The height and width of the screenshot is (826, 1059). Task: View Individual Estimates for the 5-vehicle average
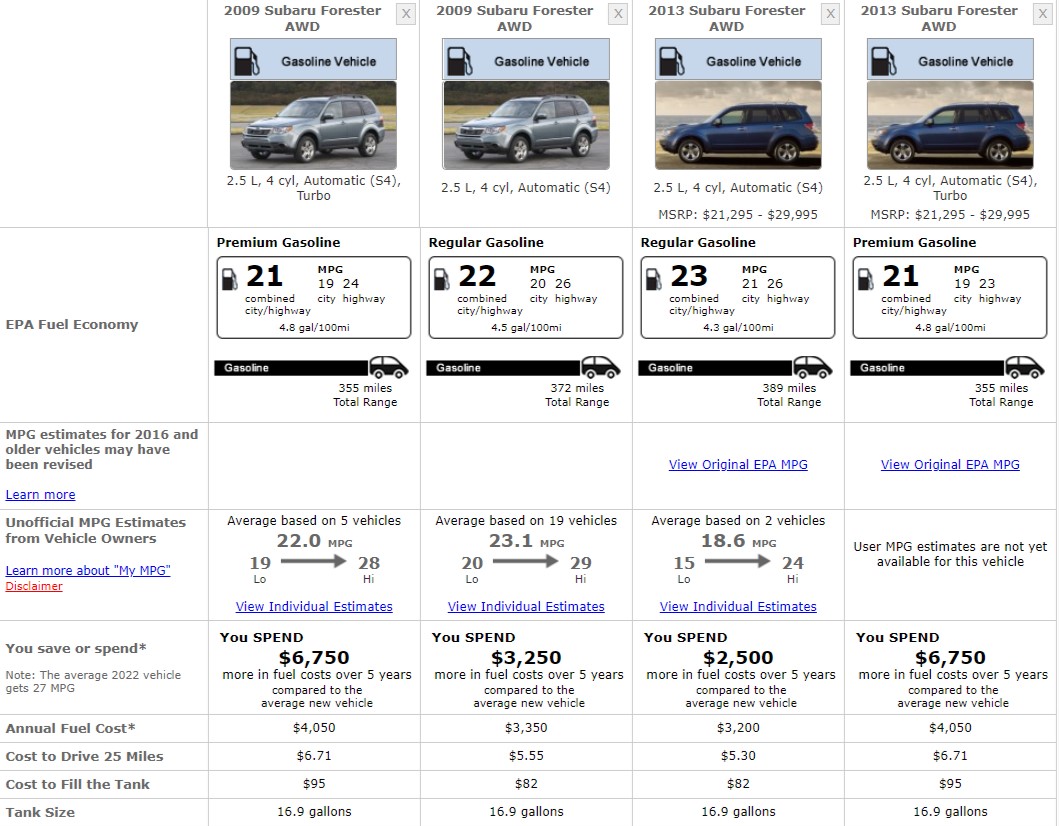click(314, 606)
